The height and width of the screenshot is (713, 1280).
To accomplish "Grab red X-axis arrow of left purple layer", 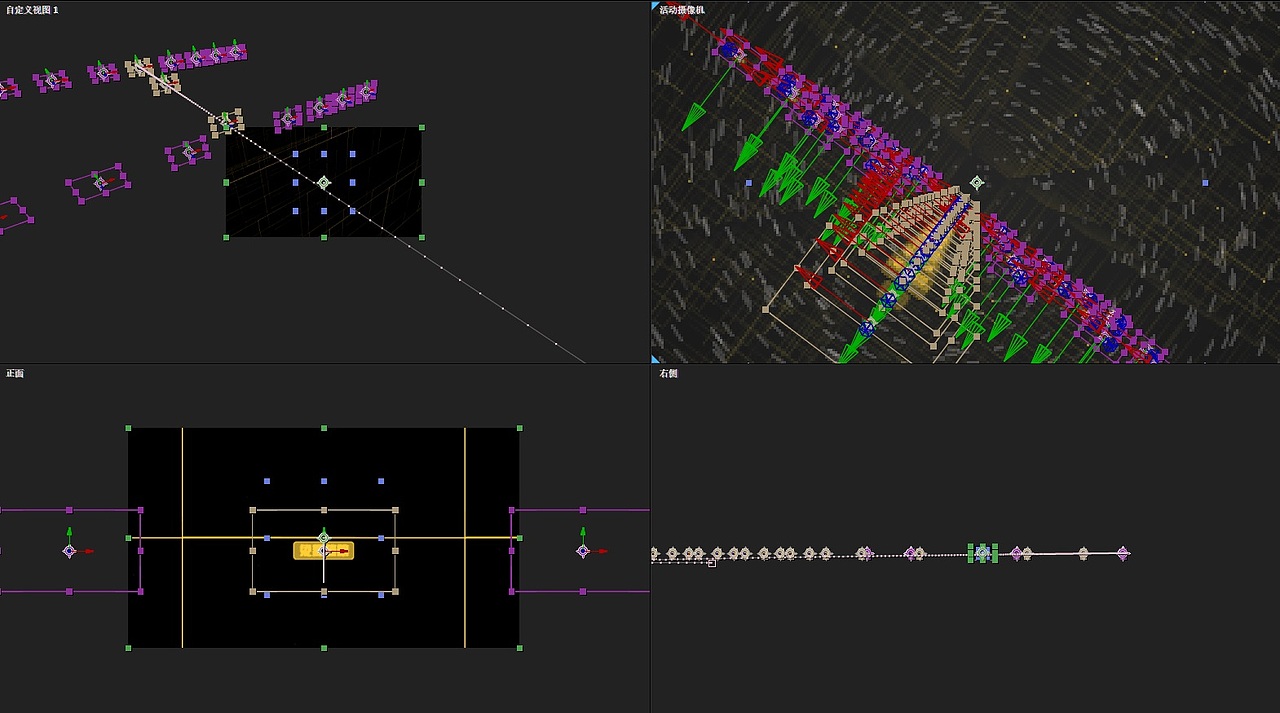I will click(88, 551).
